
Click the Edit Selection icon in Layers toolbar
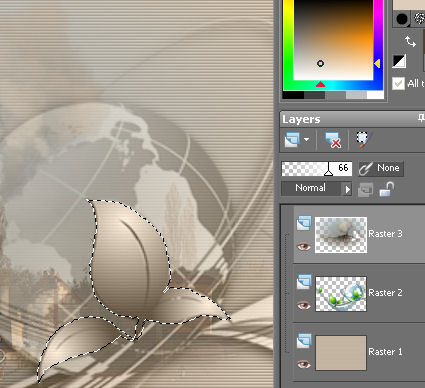pos(362,140)
